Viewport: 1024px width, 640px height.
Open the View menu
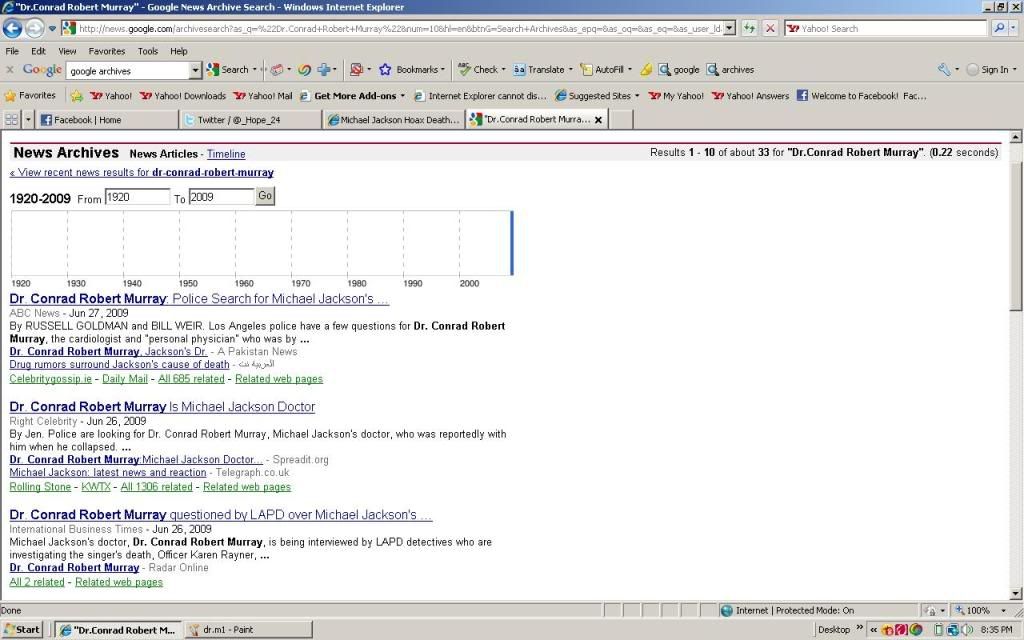[x=67, y=51]
